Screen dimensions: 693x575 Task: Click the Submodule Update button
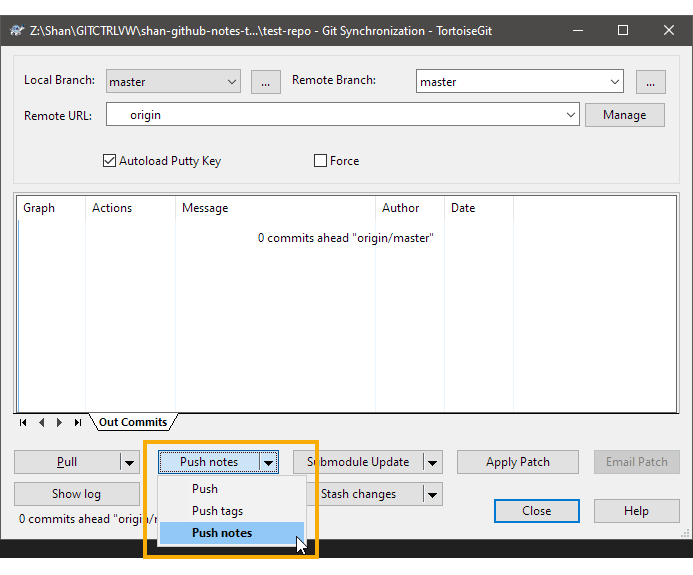(358, 462)
